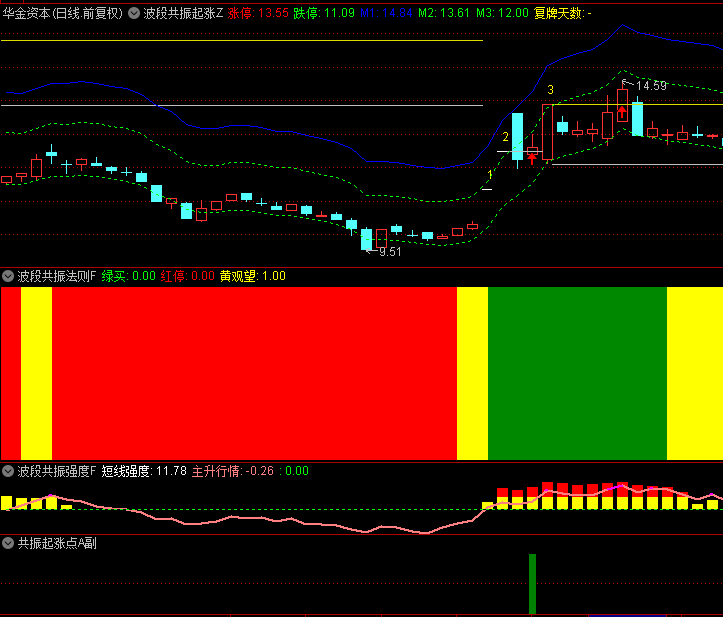Viewport: 723px width, 617px height.
Task: Select the 主升行情: -0.26 readout
Action: click(x=232, y=471)
